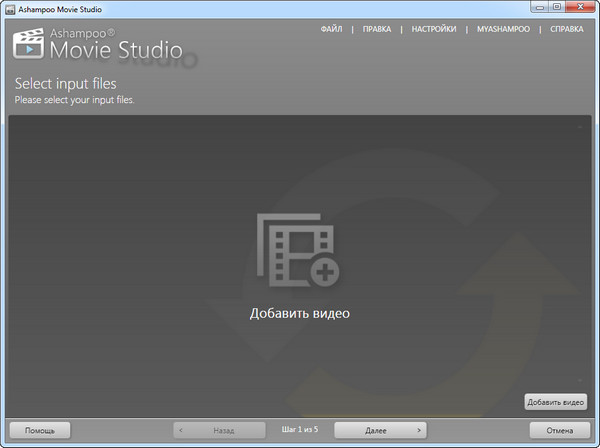Cancel the wizard with Отмена

pos(559,430)
